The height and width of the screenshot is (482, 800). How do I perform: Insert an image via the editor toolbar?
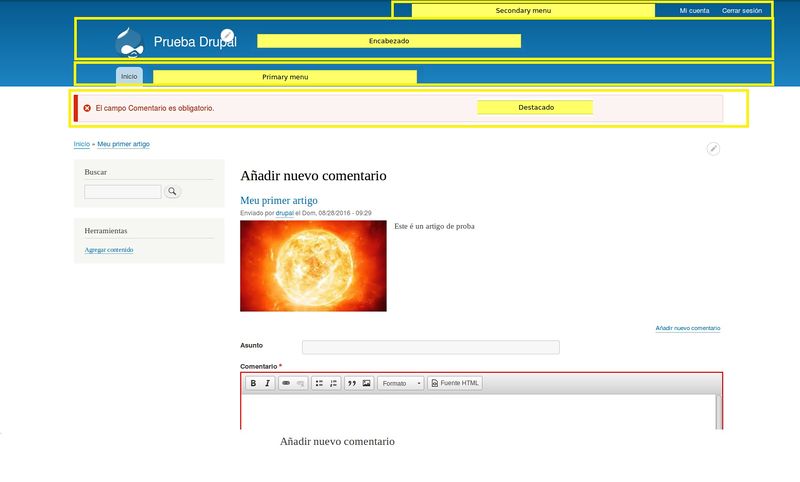point(366,383)
